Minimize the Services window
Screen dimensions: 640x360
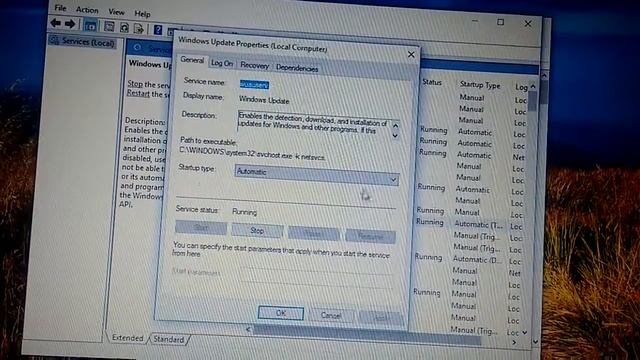[x=475, y=20]
